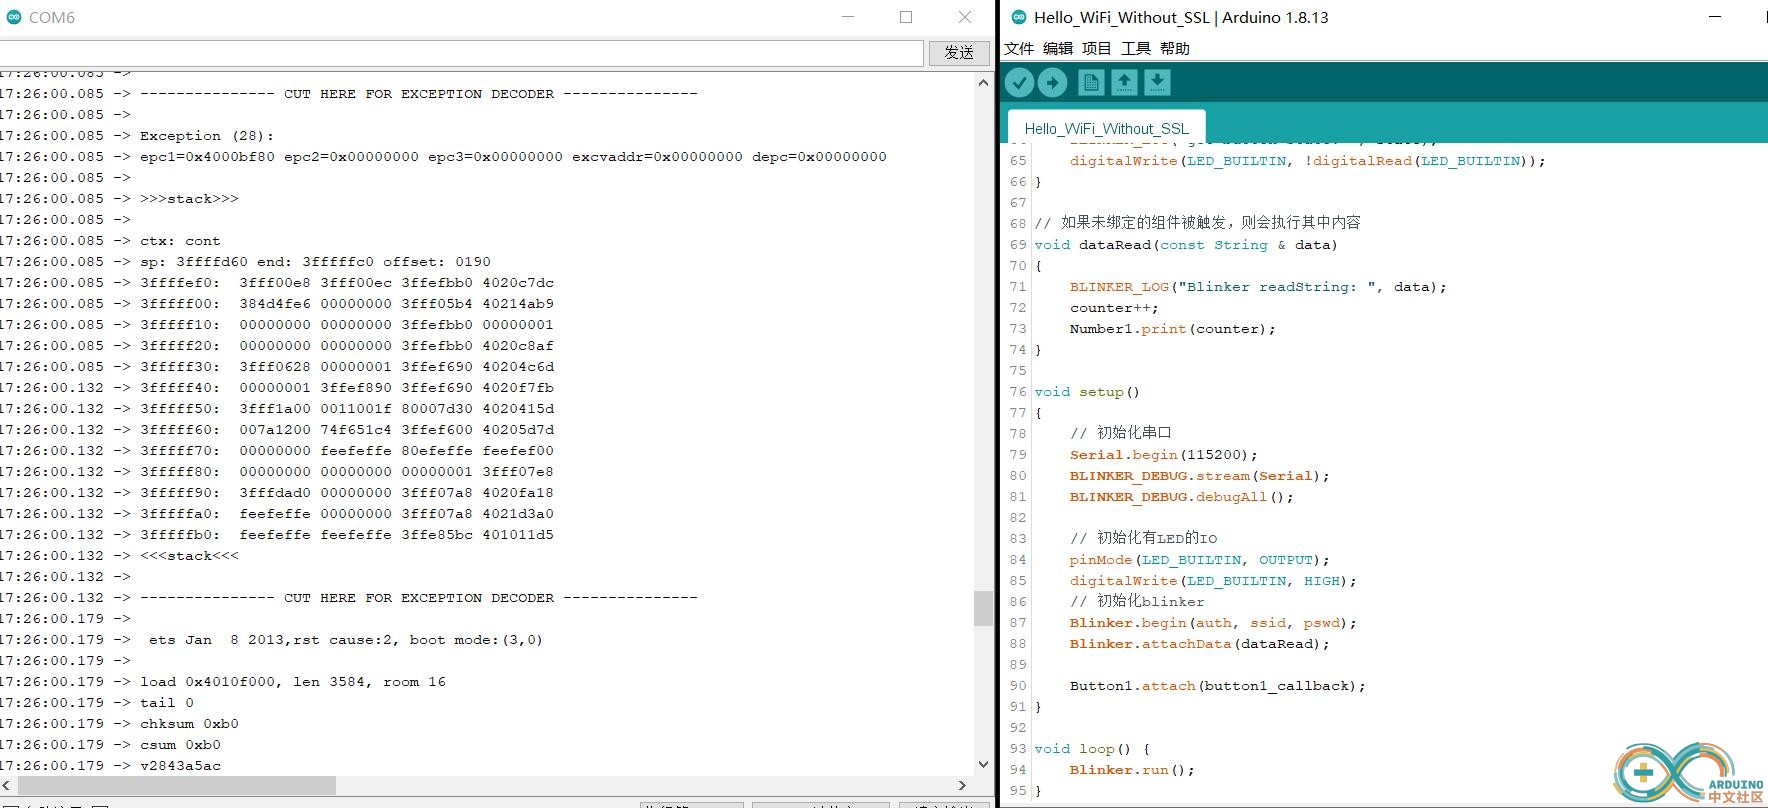The height and width of the screenshot is (808, 1768).
Task: Click the serial monitor send input field
Action: 461,52
